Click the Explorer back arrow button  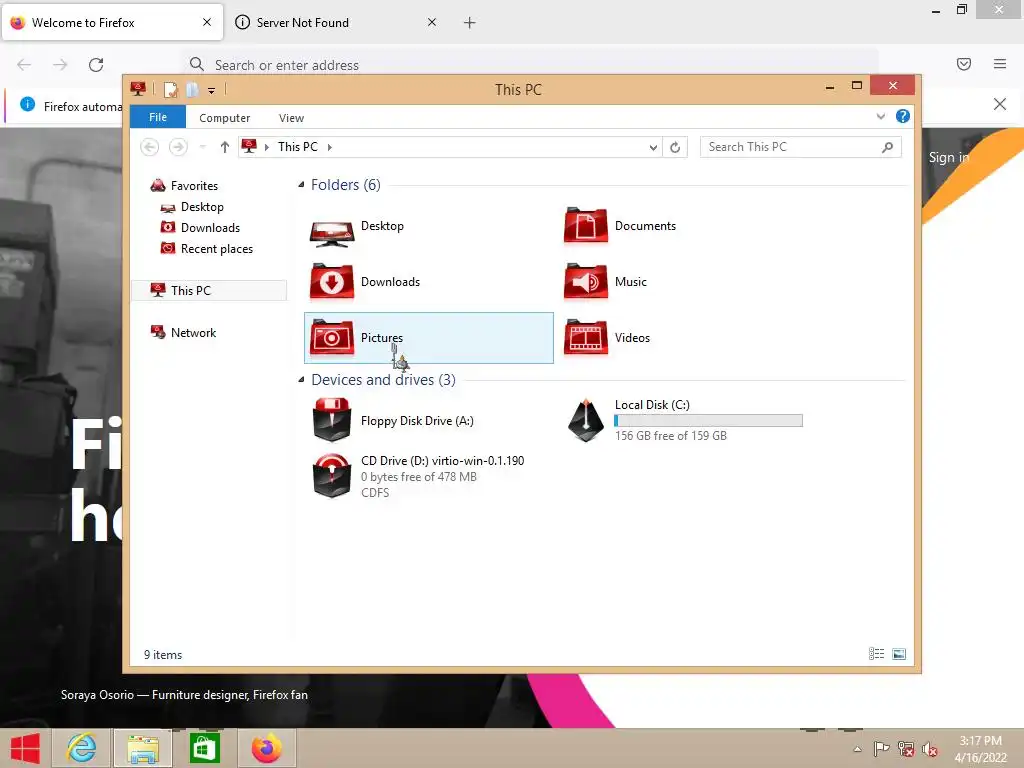150,147
